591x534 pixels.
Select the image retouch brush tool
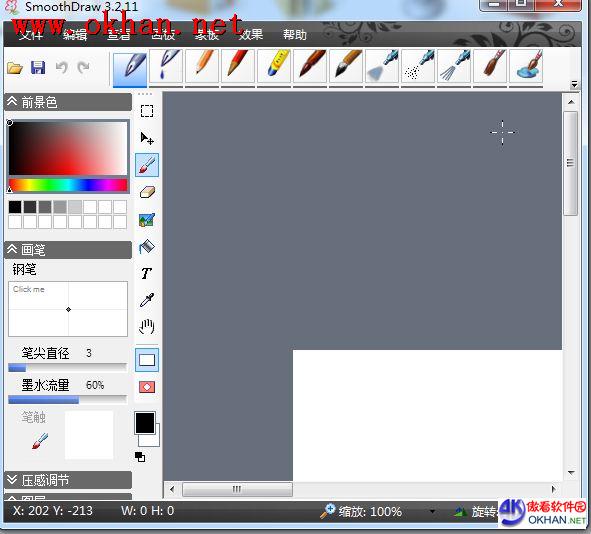pos(147,220)
